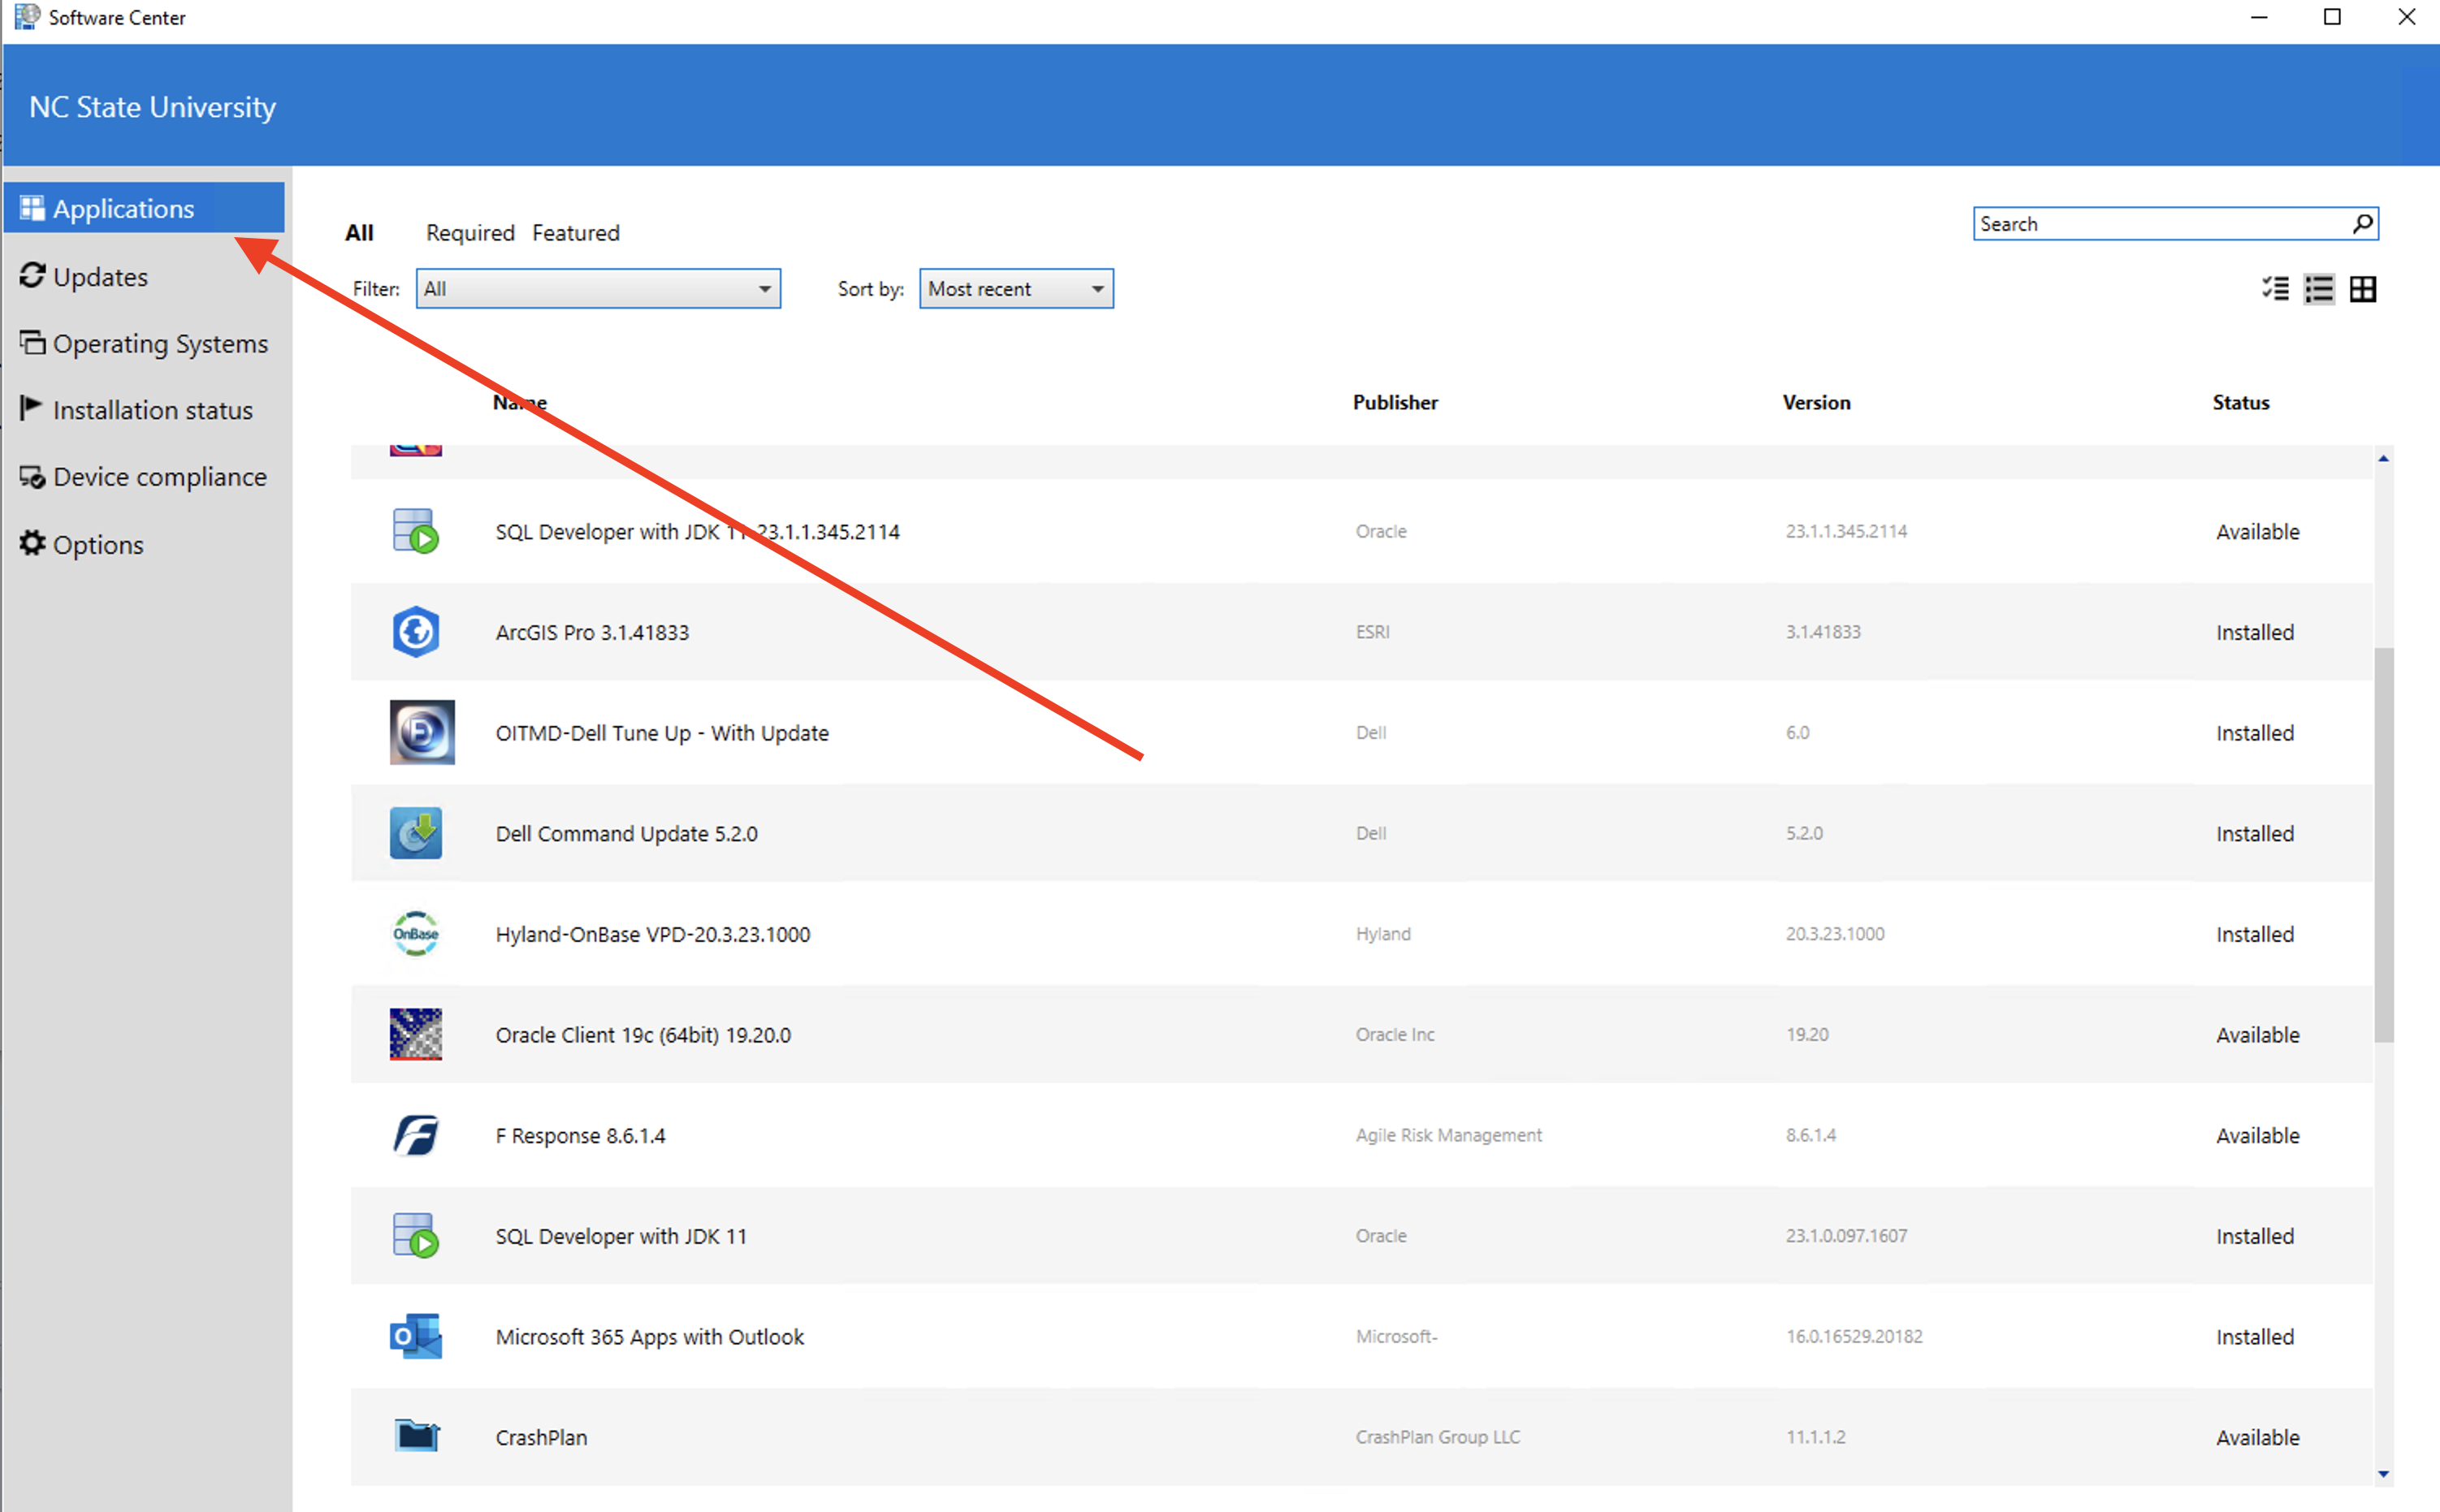2440x1512 pixels.
Task: Select the Options gear in the sidebar
Action: 98,544
